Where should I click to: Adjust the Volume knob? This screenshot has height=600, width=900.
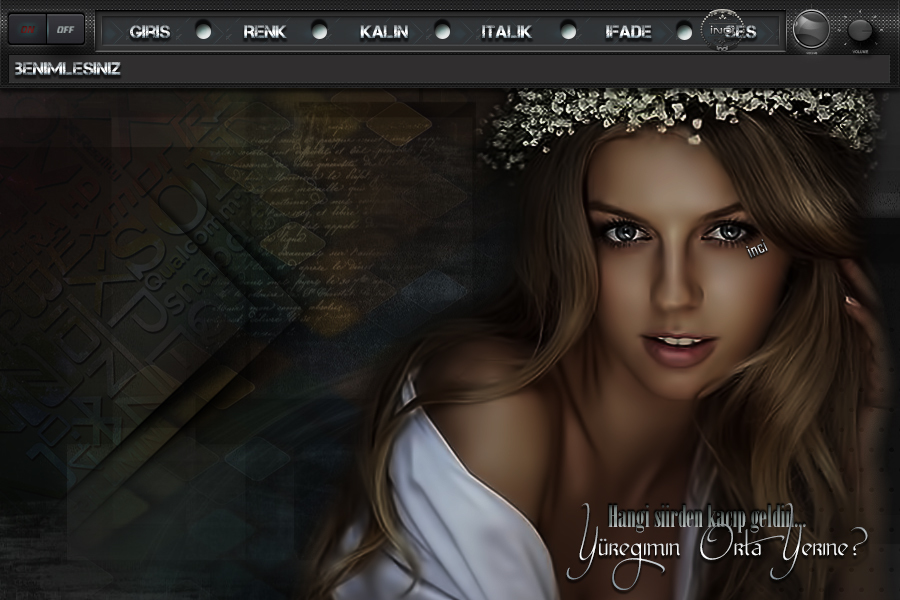(859, 30)
